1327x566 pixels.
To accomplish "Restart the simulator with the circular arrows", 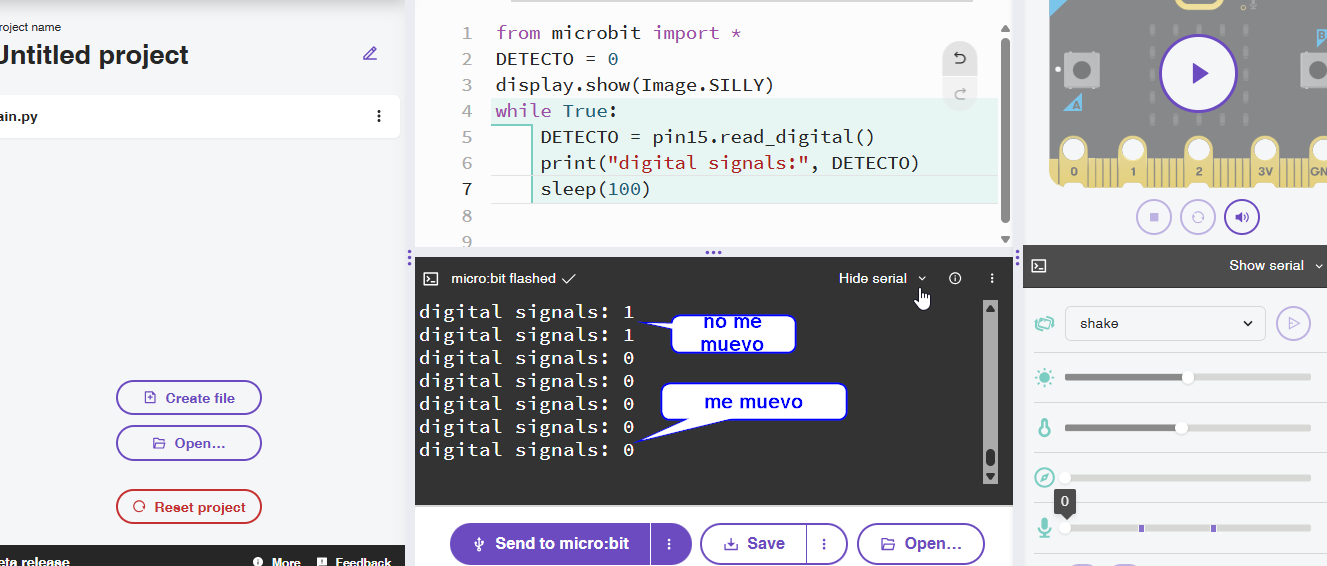I will 1197,217.
